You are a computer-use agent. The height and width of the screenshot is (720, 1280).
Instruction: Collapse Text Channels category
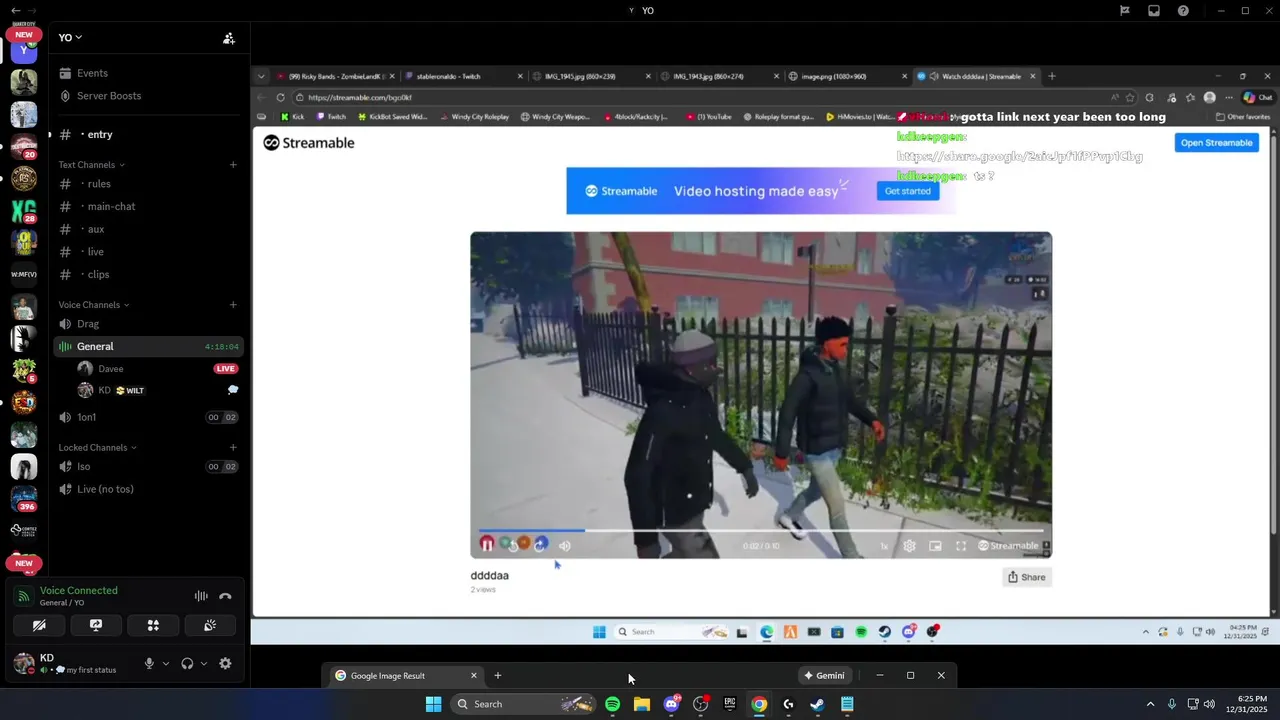click(91, 165)
